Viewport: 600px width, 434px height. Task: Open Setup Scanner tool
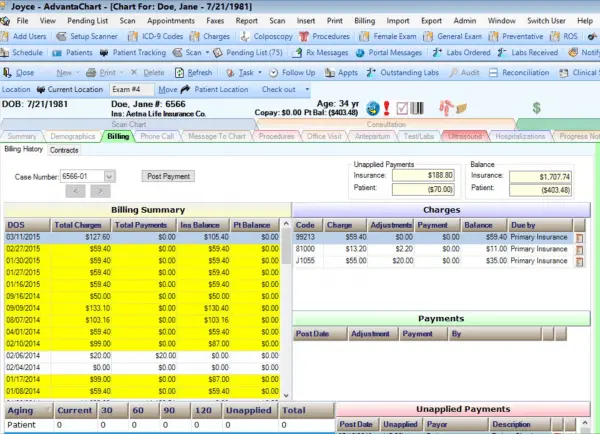[x=87, y=37]
